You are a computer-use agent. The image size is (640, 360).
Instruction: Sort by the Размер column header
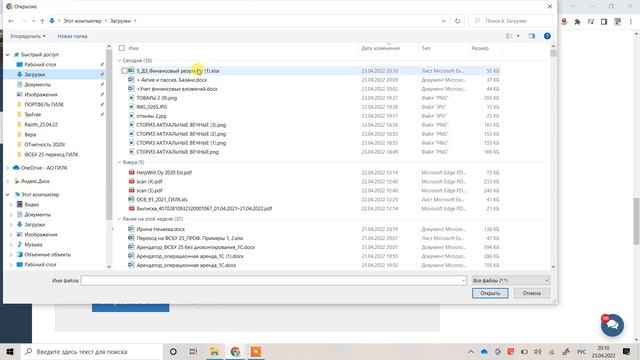[x=480, y=48]
